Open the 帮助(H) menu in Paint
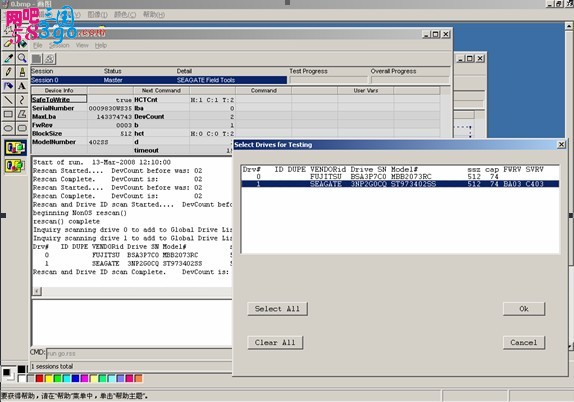 coord(154,15)
